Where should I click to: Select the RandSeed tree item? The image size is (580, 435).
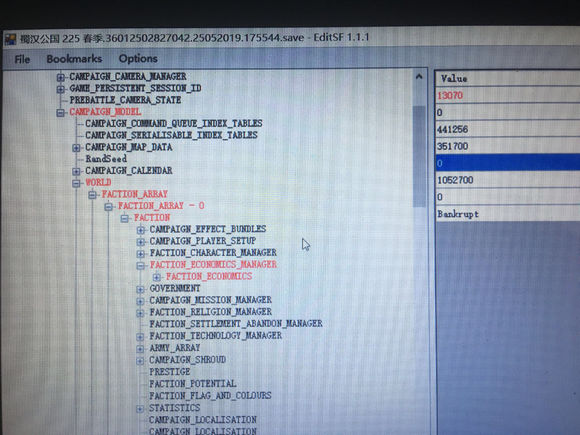point(106,159)
